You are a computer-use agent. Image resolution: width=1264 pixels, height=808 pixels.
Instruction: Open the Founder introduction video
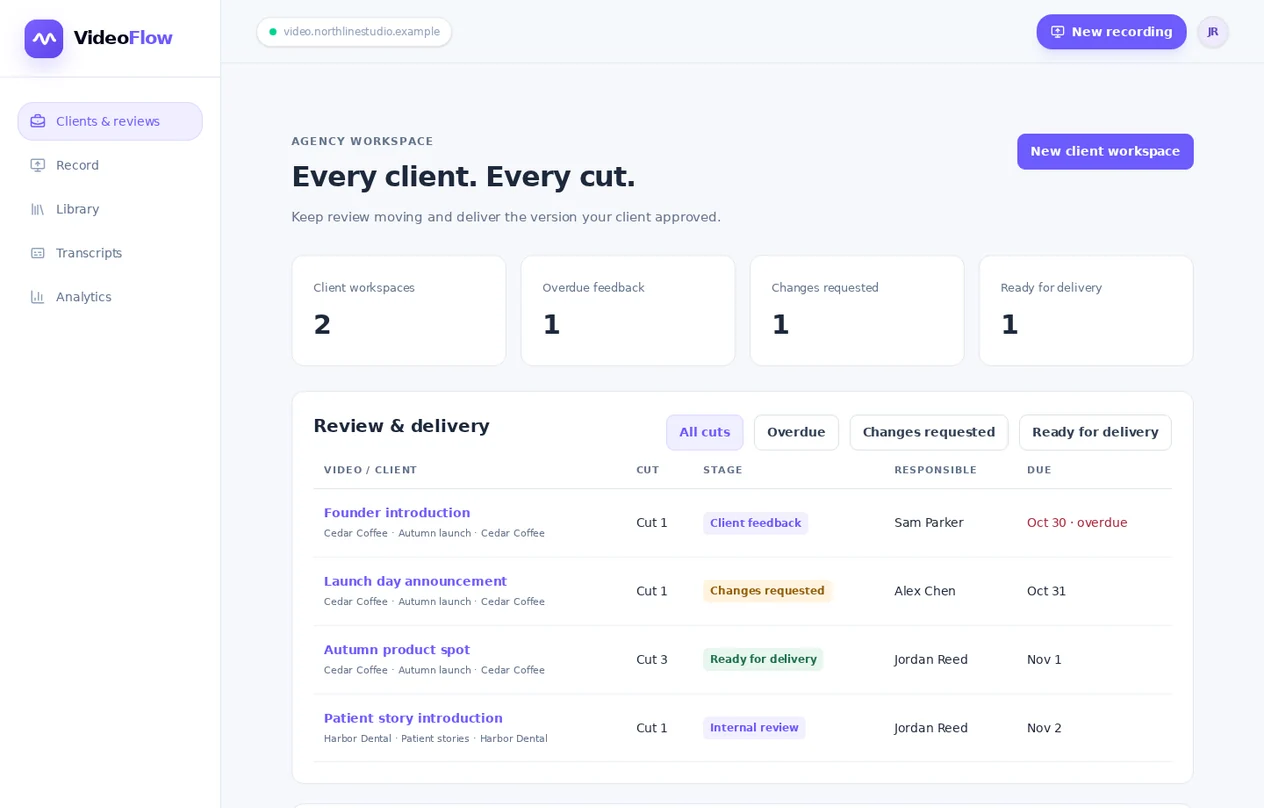(x=397, y=513)
